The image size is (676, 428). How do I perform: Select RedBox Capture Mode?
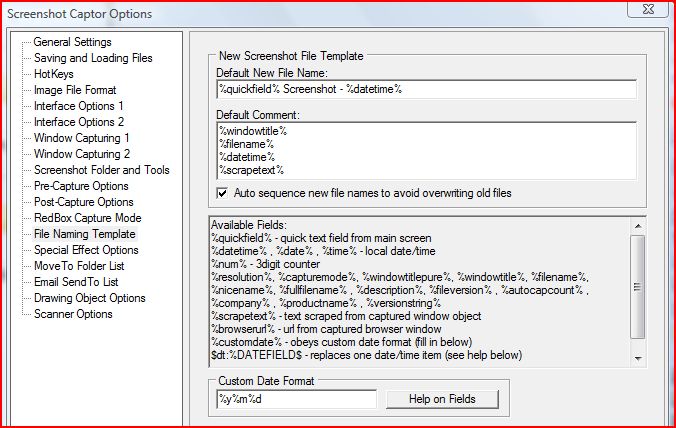[x=88, y=218]
